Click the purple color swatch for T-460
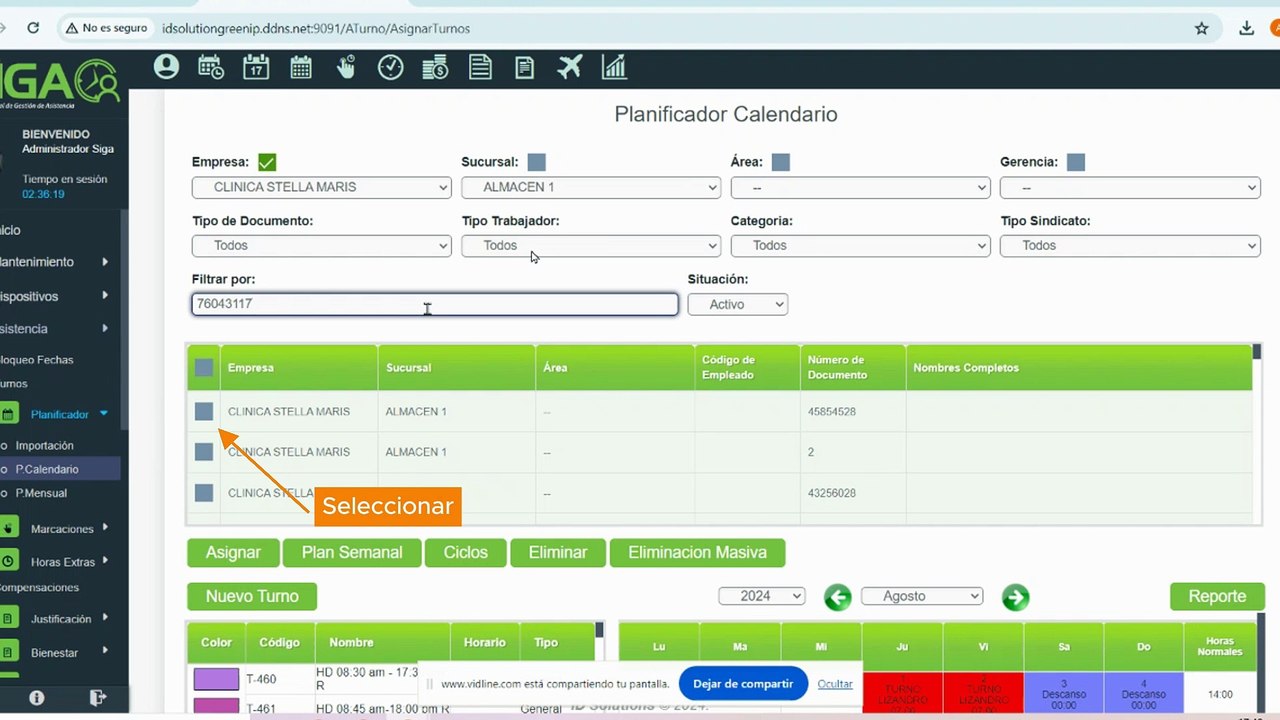 click(216, 680)
